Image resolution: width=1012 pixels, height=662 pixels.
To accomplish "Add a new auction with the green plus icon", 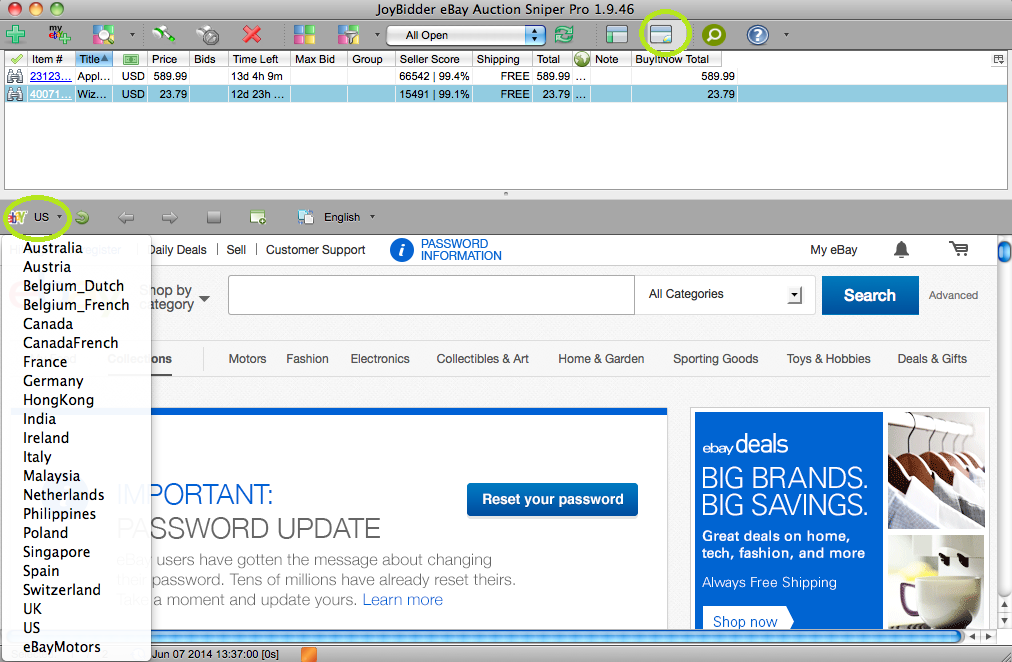I will (x=15, y=34).
